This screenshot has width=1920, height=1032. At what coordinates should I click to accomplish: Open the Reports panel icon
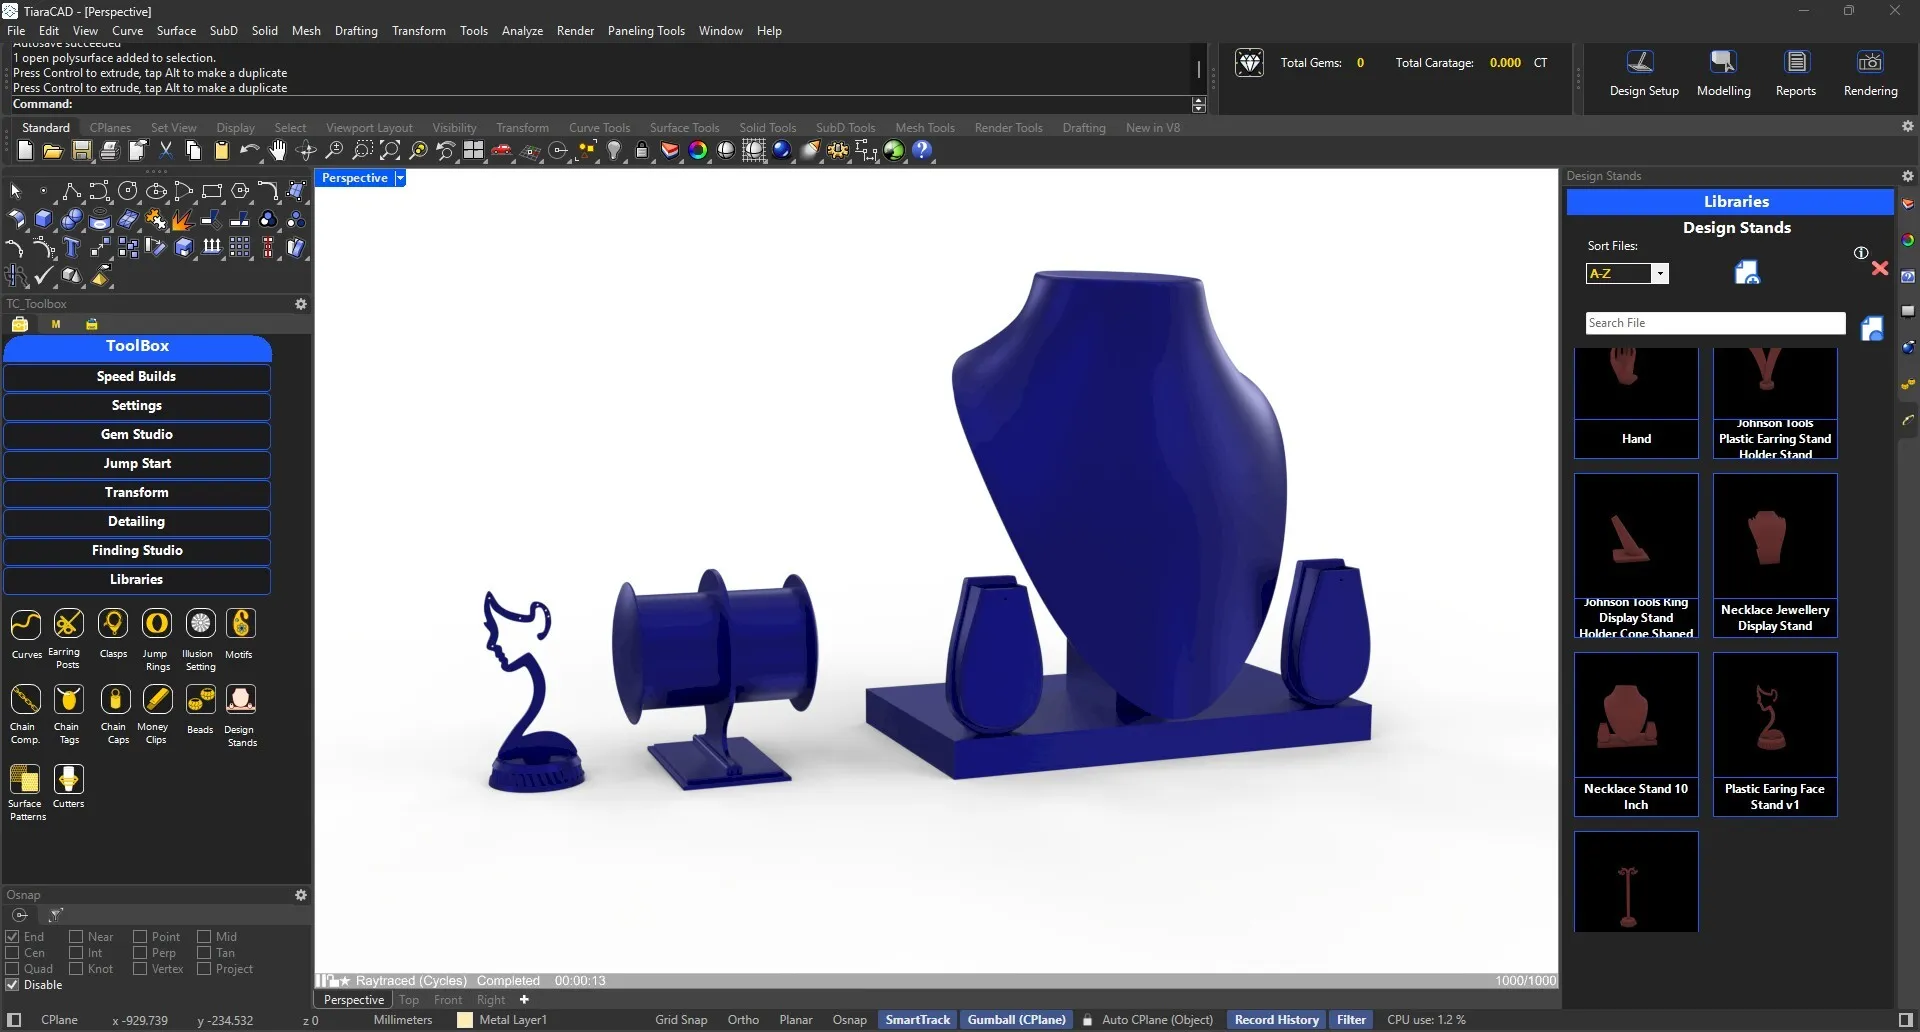tap(1796, 63)
